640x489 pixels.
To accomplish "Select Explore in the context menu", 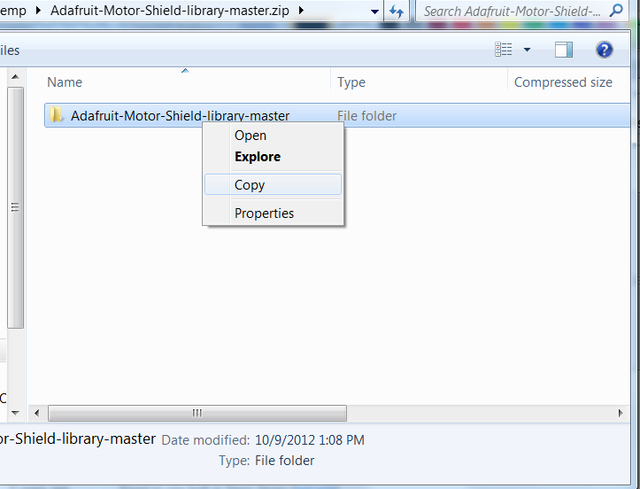I will [257, 157].
